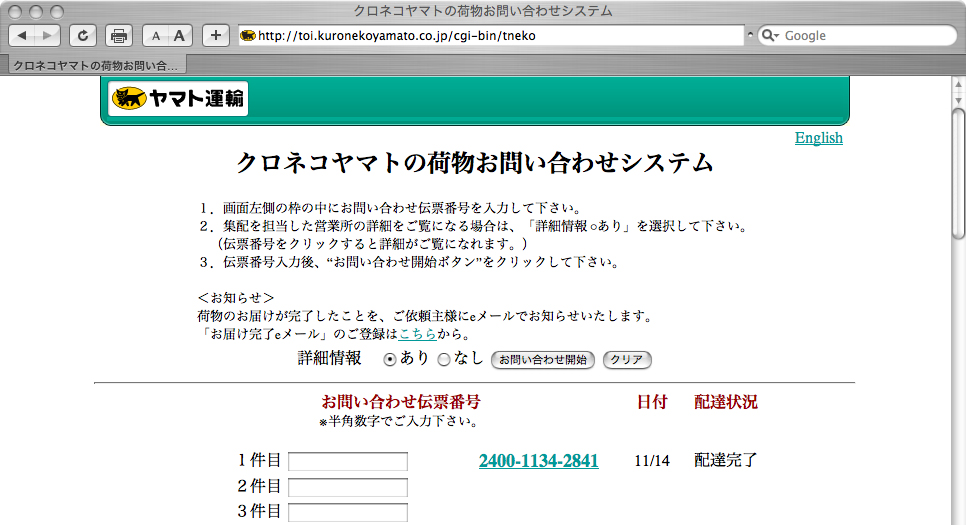Click the black cat favicon in address bar
Image resolution: width=966 pixels, height=525 pixels.
248,36
